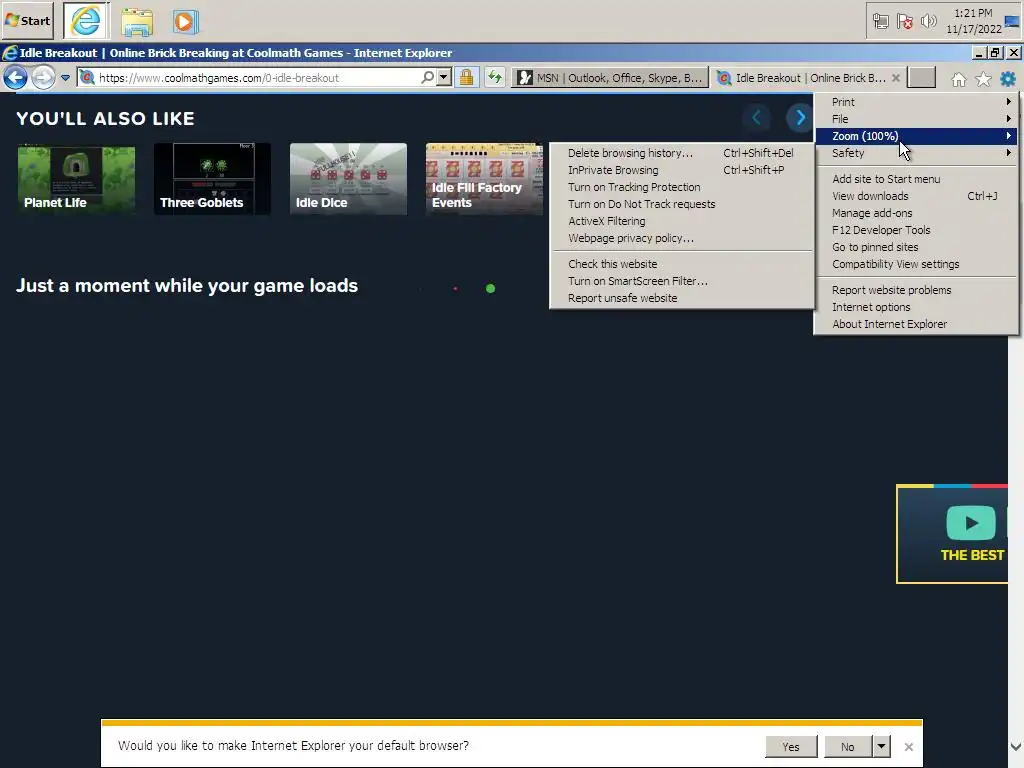Turn on Do Not Track requests
This screenshot has width=1024, height=768.
(682, 204)
